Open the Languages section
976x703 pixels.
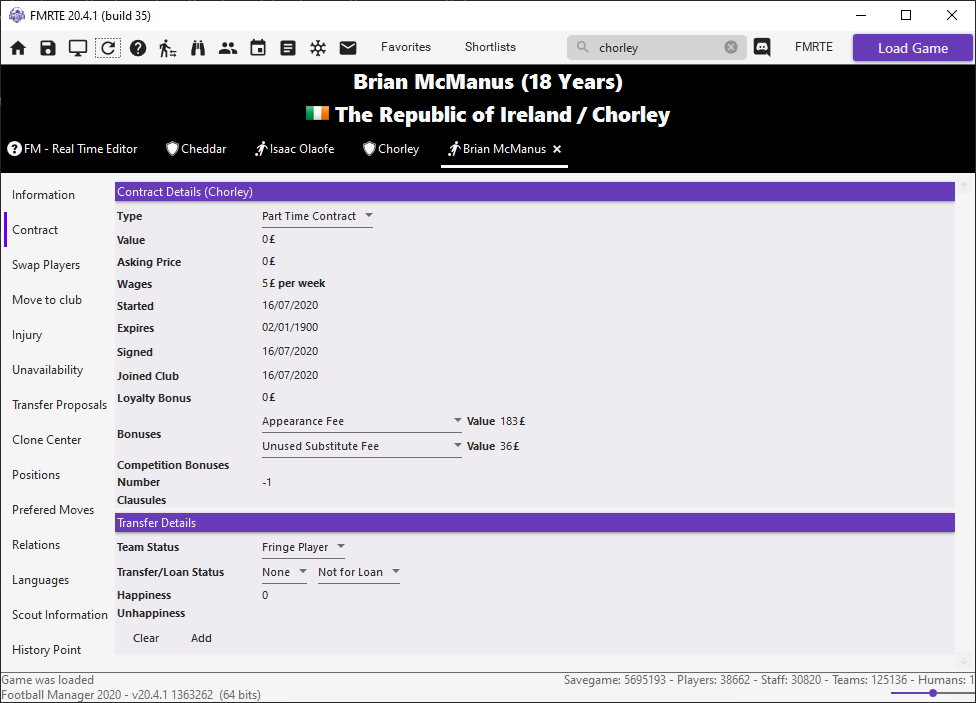pos(40,580)
